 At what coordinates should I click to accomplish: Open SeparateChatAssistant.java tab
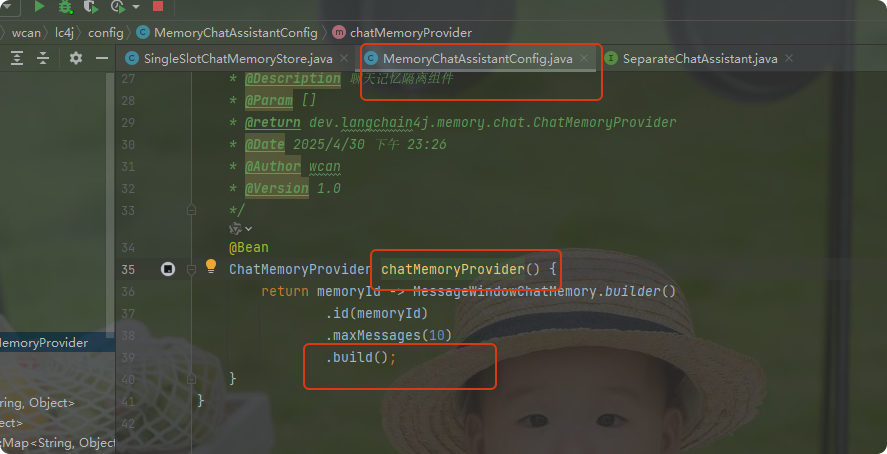pyautogui.click(x=700, y=59)
